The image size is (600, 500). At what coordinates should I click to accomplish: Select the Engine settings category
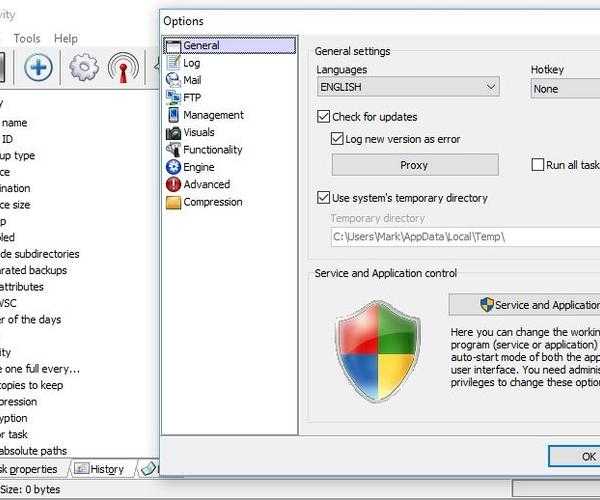[x=198, y=167]
